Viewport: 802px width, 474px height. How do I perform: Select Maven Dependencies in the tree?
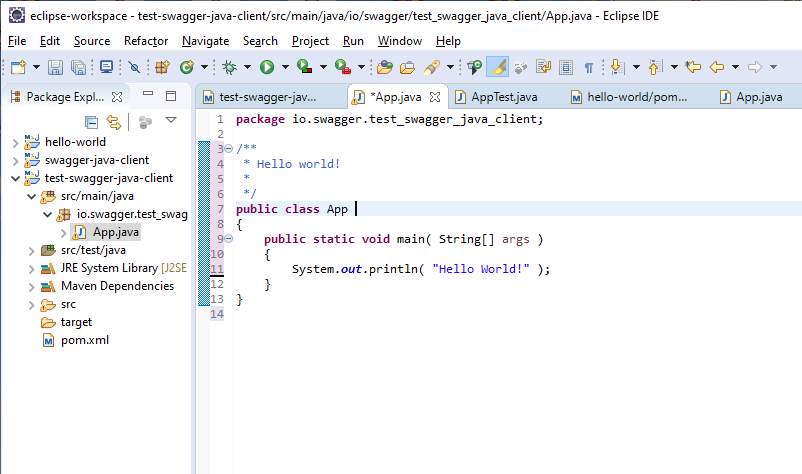(116, 286)
